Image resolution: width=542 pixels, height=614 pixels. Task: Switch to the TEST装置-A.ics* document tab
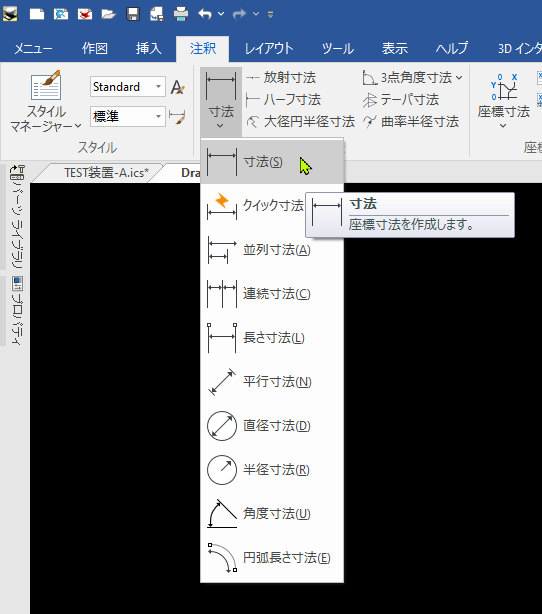[106, 173]
